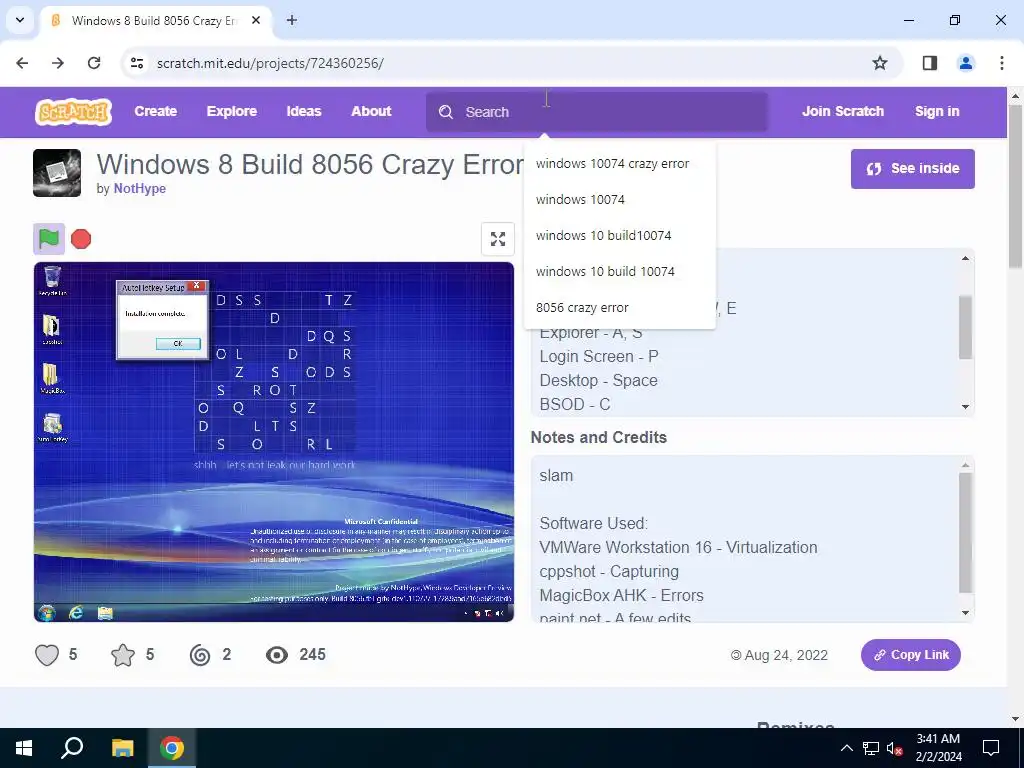Click the muted volume tray icon
1024x768 pixels.
[x=895, y=748]
